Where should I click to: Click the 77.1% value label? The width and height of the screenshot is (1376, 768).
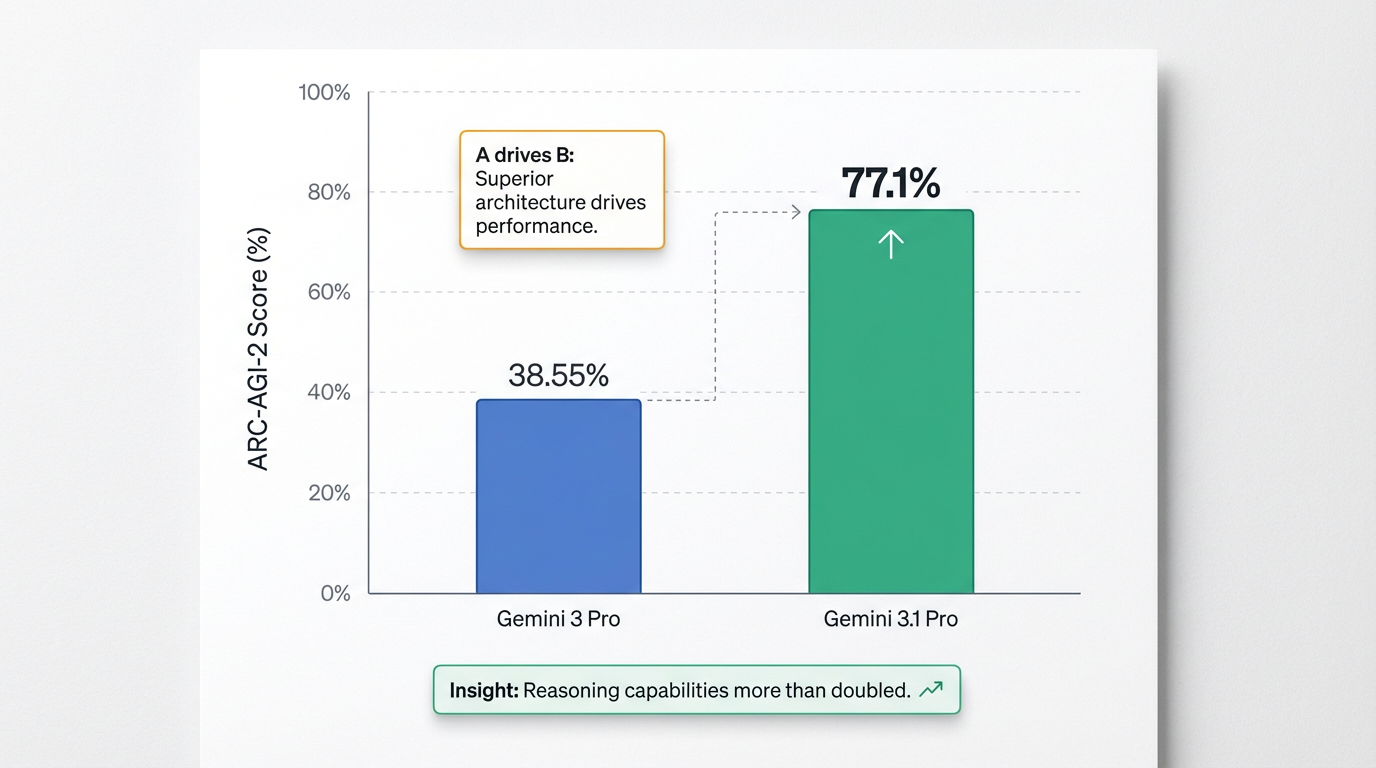[890, 184]
